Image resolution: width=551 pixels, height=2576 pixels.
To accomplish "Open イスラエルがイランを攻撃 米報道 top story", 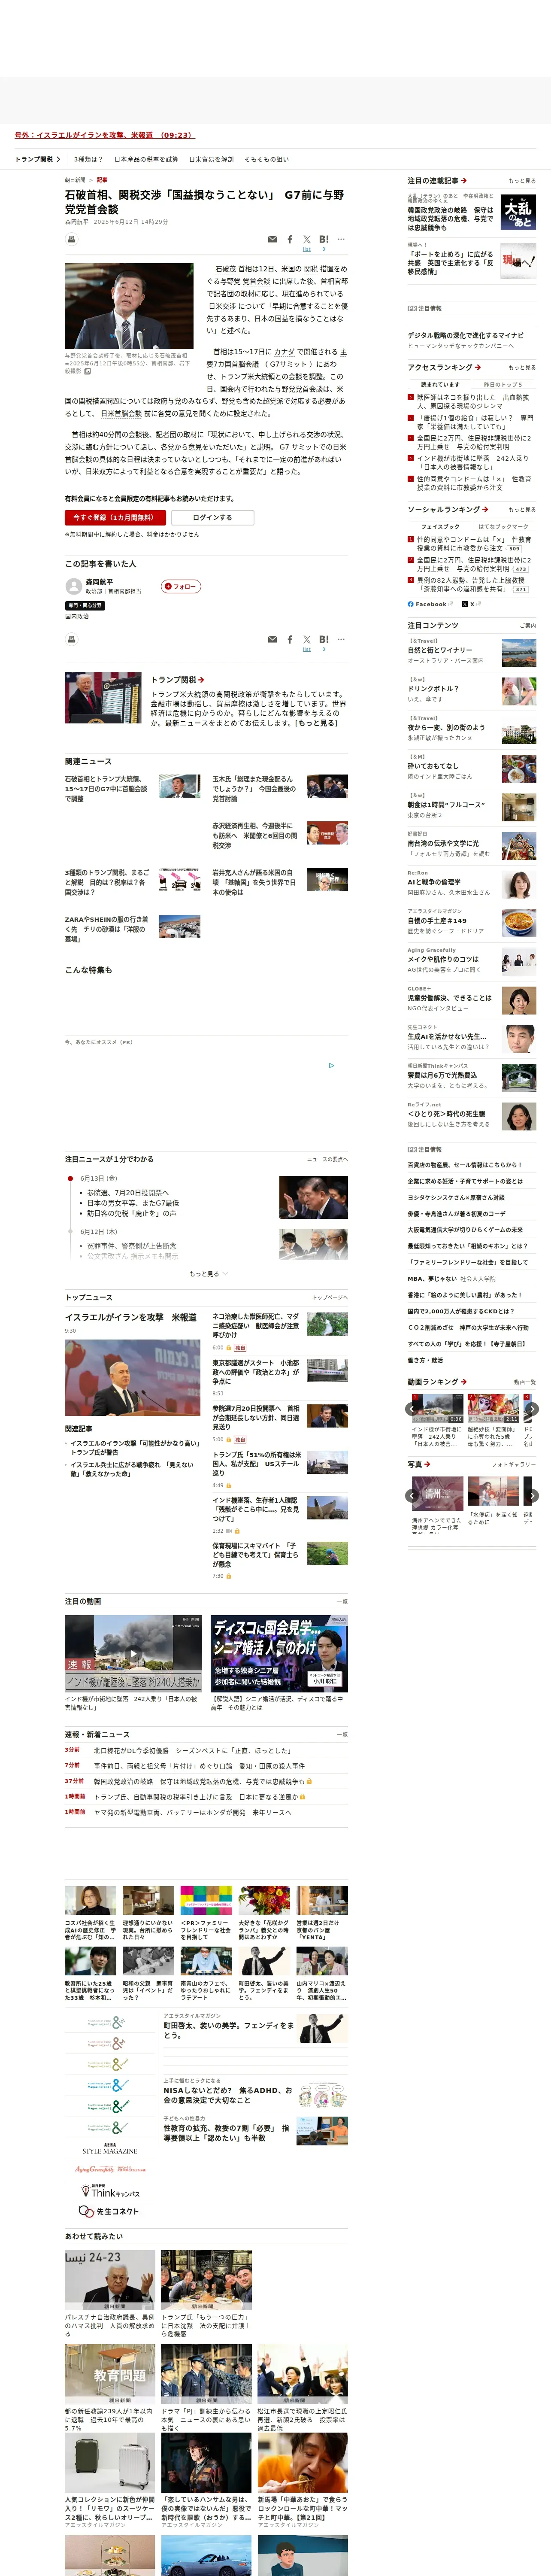I will [131, 1317].
